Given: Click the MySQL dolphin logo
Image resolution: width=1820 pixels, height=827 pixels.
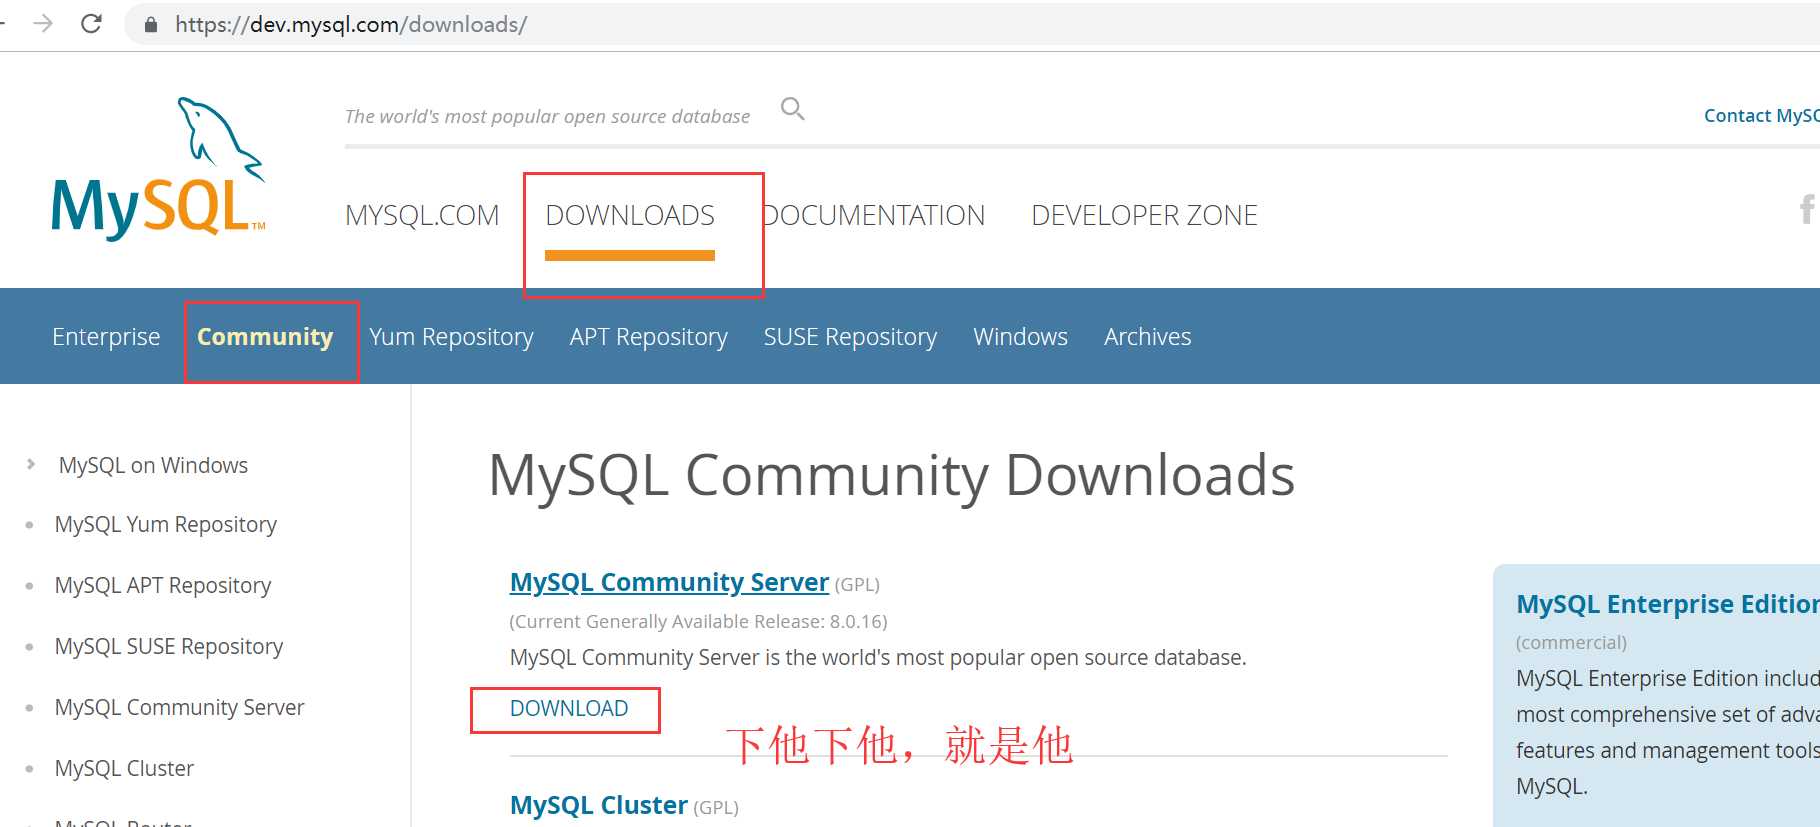Looking at the screenshot, I should point(159,169).
